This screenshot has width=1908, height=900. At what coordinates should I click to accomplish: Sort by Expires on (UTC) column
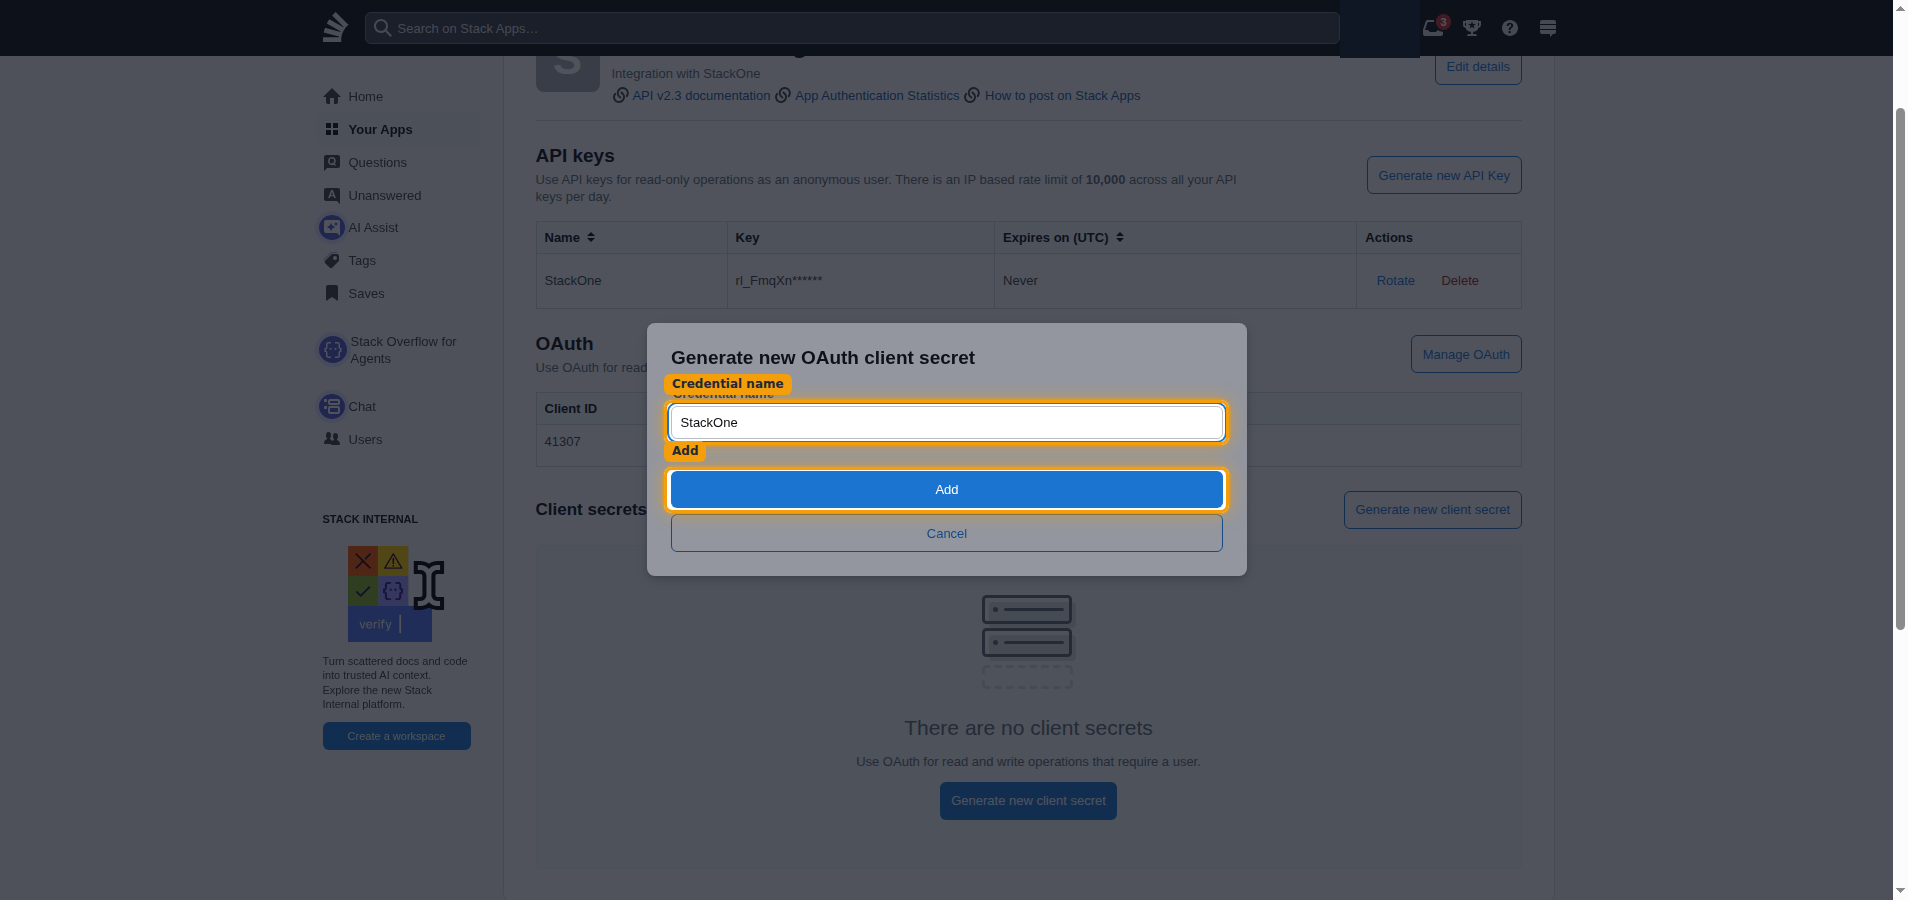pos(1063,237)
